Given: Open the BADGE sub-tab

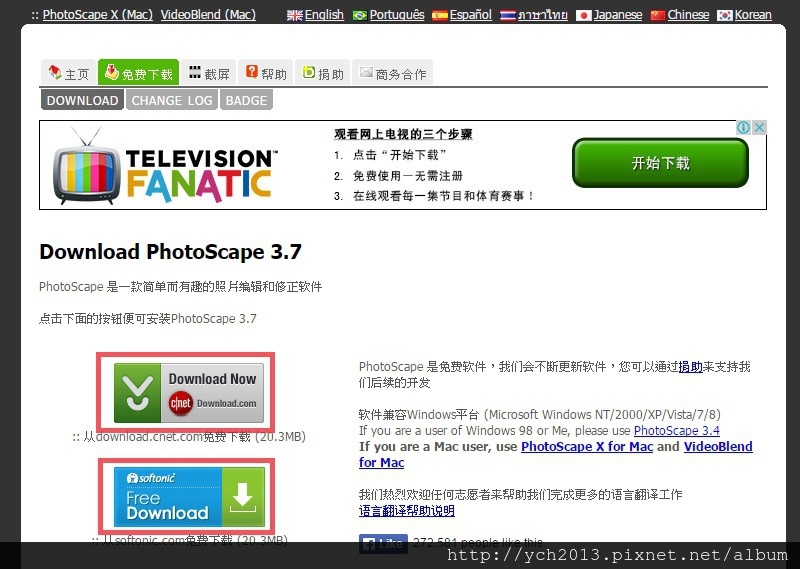Looking at the screenshot, I should [x=246, y=100].
